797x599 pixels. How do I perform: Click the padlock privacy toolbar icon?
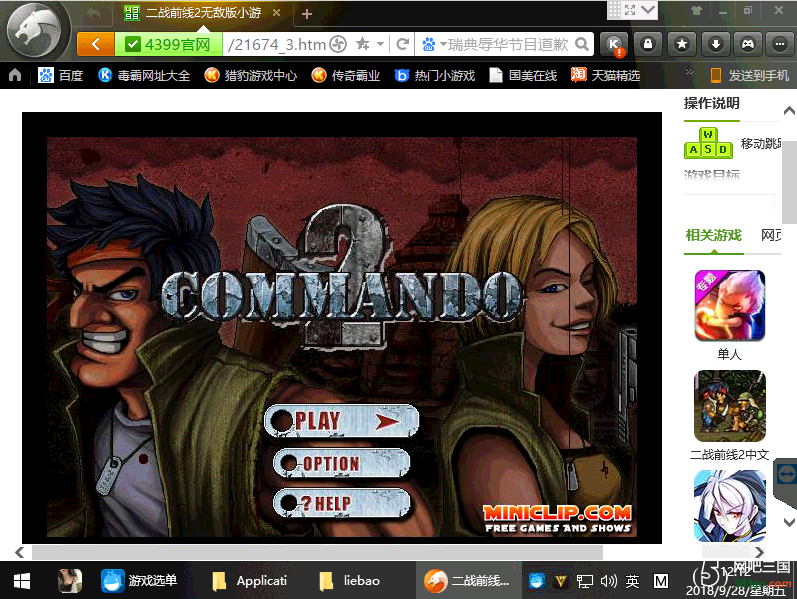point(648,44)
